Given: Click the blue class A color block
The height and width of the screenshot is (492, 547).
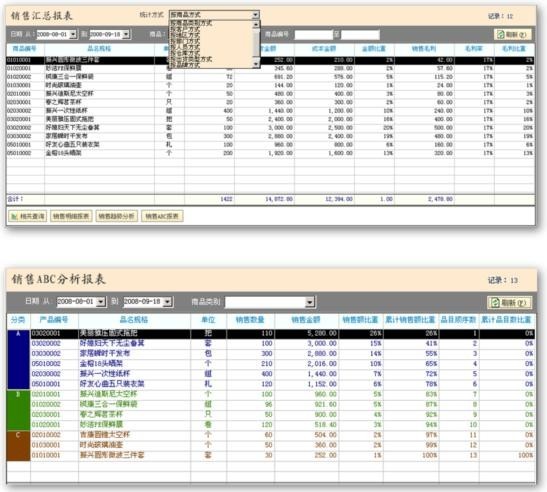Looking at the screenshot, I should coord(18,359).
